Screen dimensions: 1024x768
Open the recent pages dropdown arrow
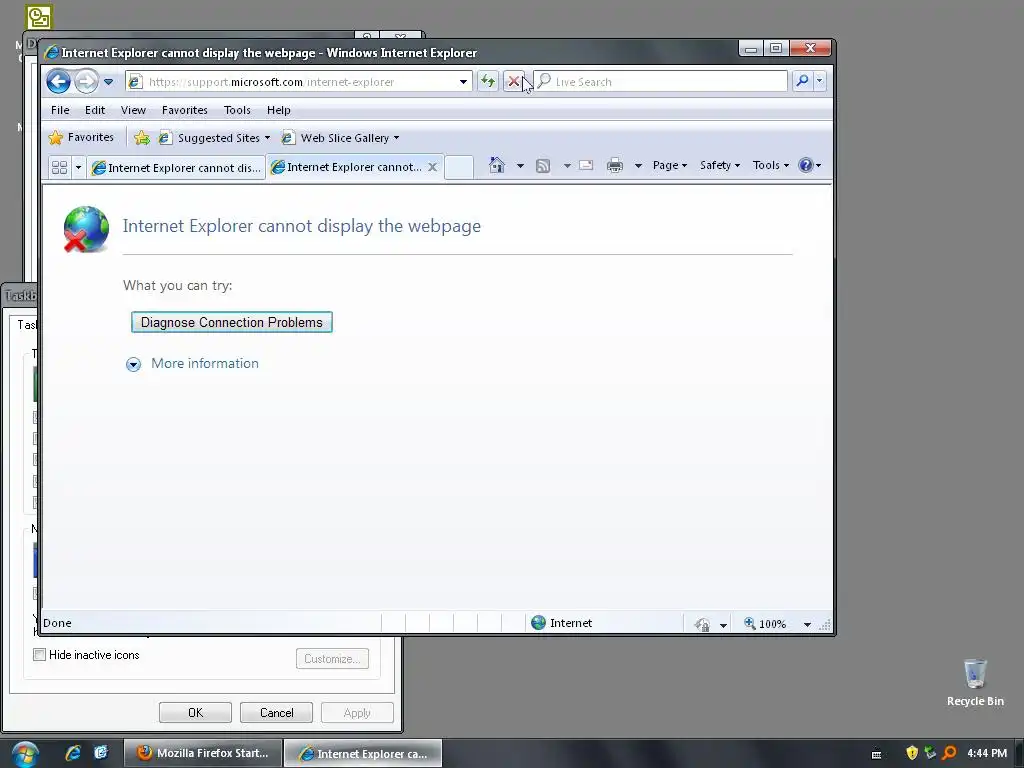[x=108, y=82]
